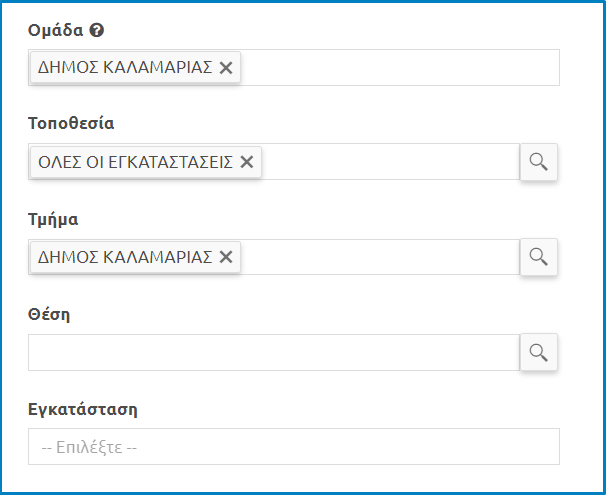
Task: Click the Ομάδα field label
Action: (x=56, y=30)
